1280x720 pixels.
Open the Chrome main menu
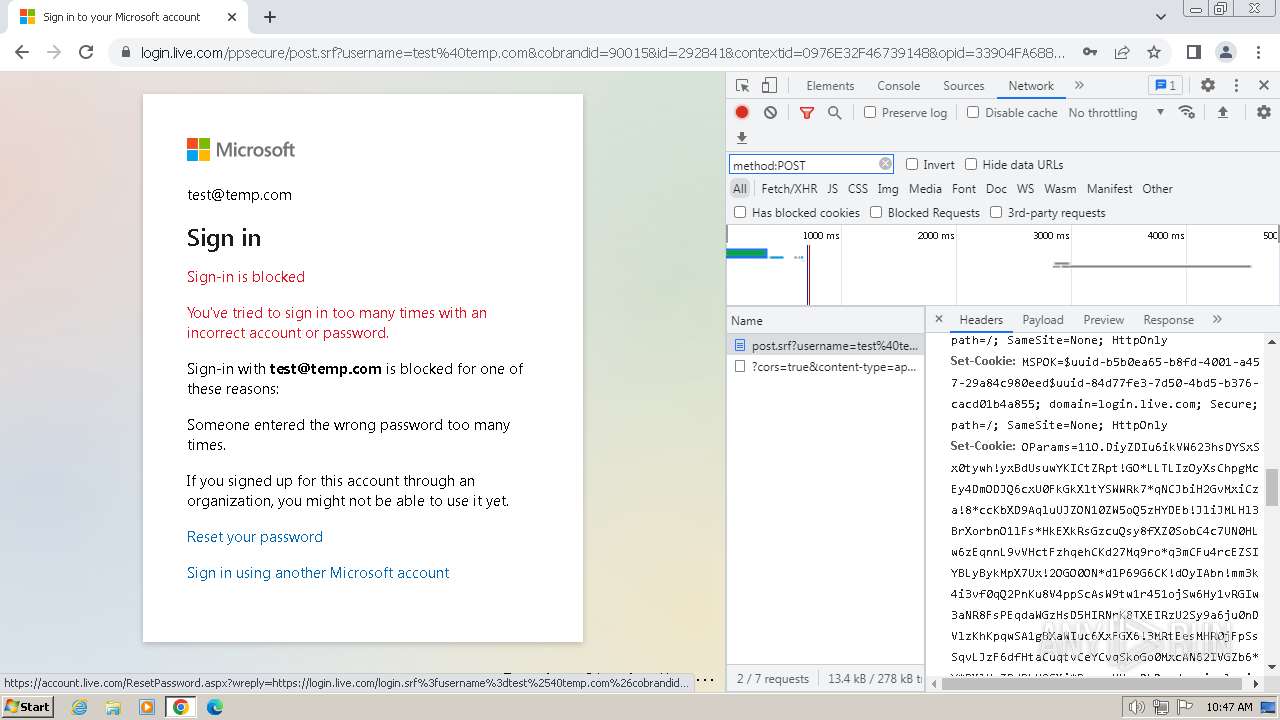point(1257,52)
